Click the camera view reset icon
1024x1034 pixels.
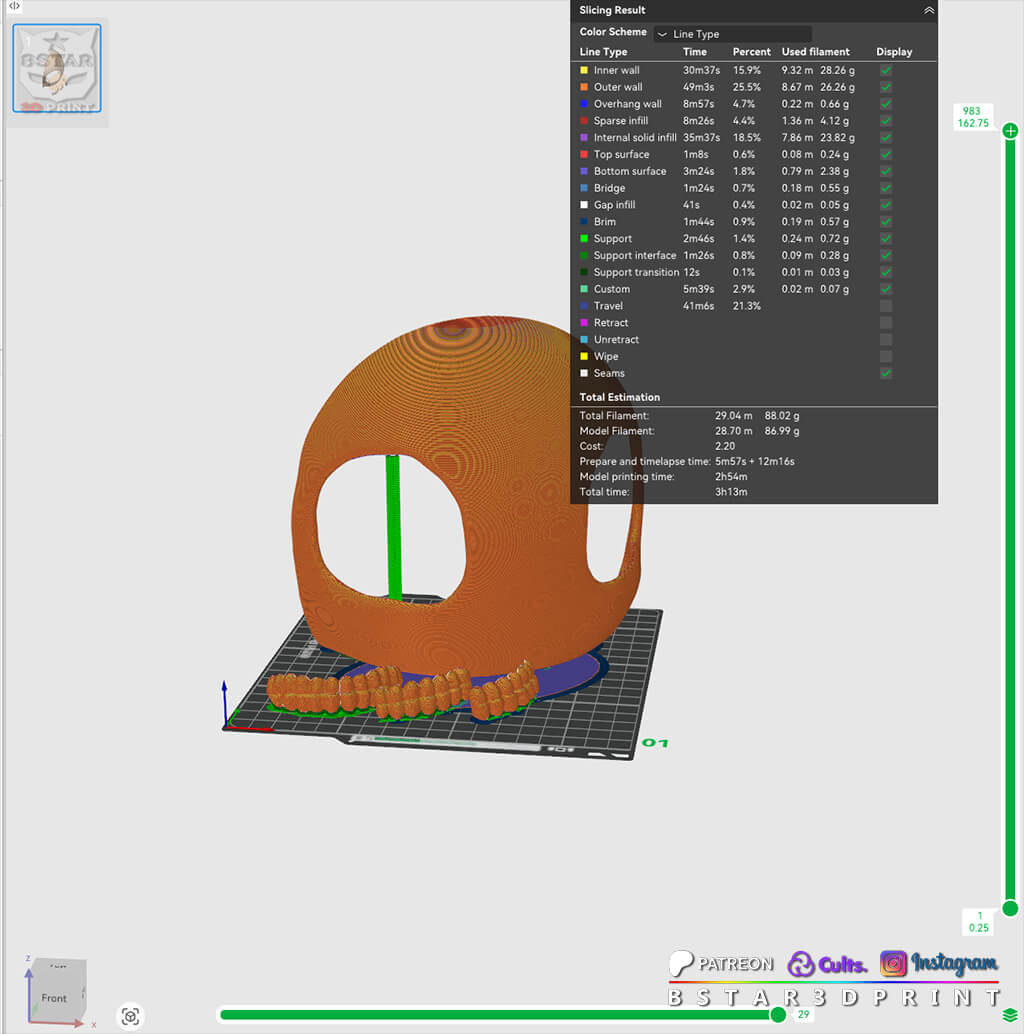pyautogui.click(x=131, y=1016)
